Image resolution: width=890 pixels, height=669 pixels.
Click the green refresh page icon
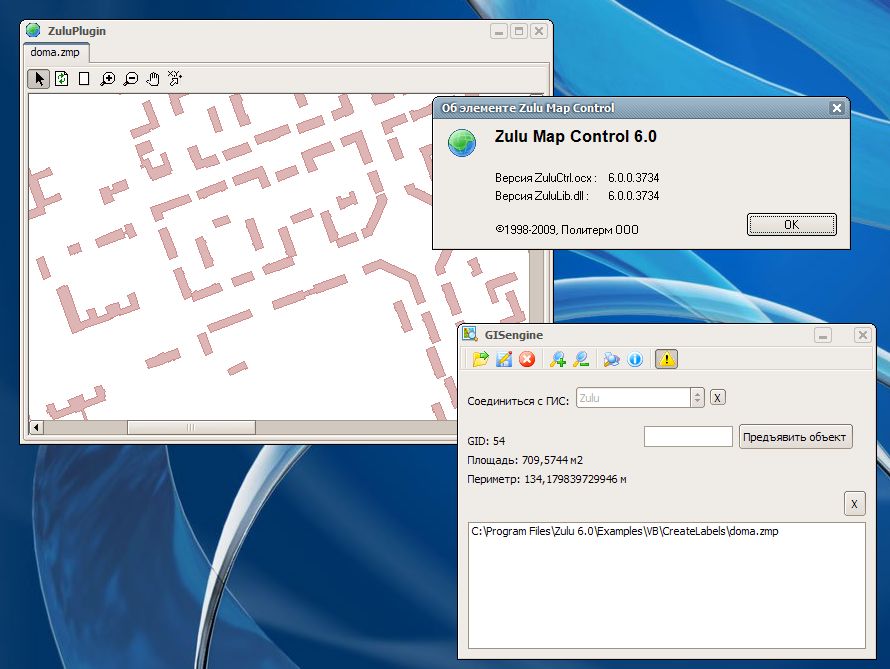(62, 79)
